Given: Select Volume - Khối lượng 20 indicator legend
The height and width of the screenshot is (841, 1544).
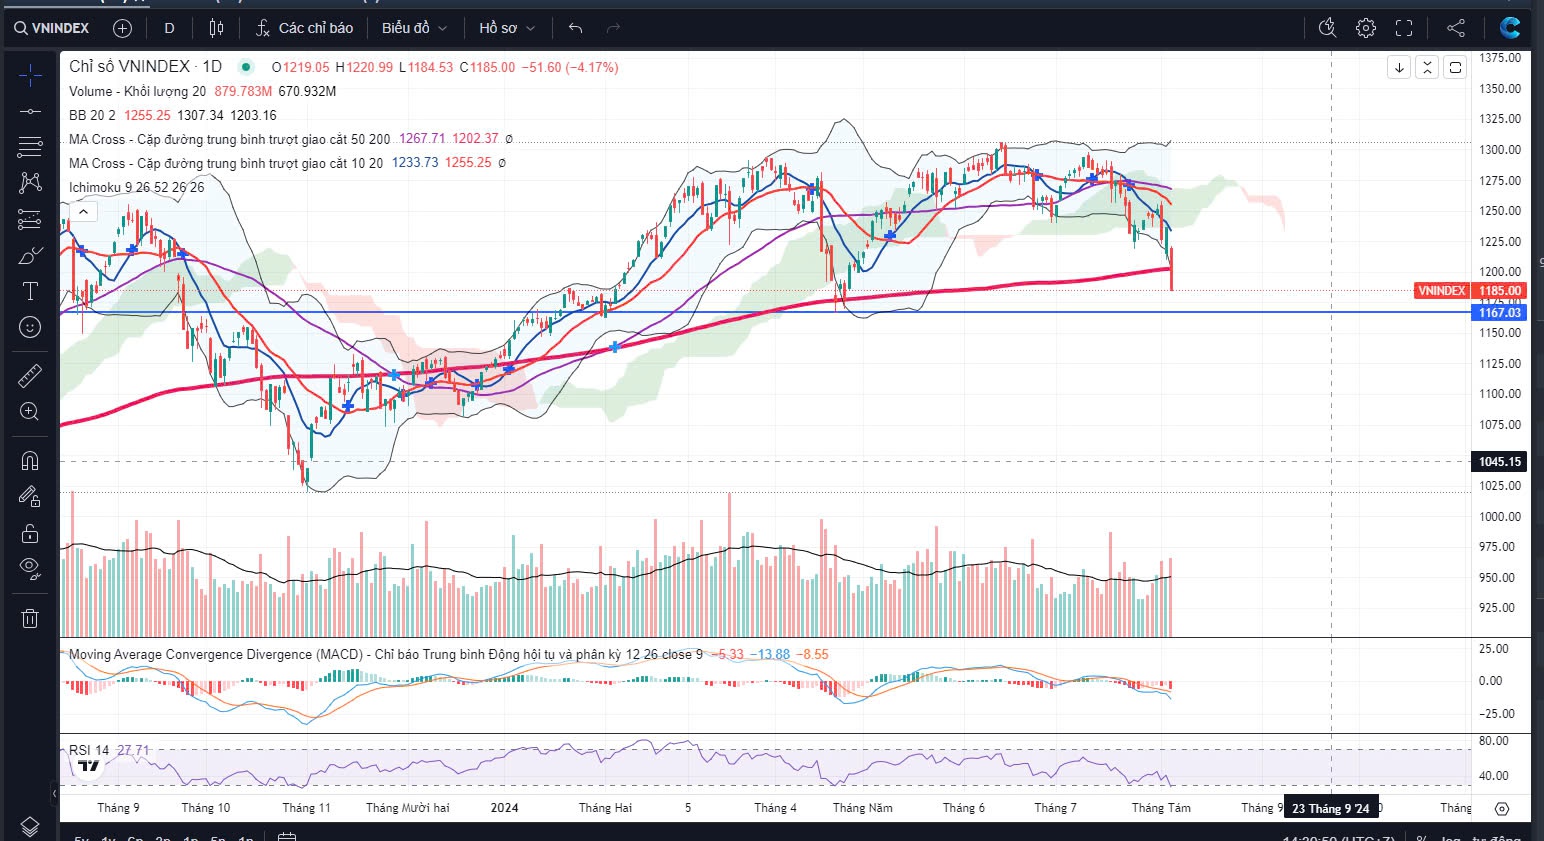Looking at the screenshot, I should 137,91.
